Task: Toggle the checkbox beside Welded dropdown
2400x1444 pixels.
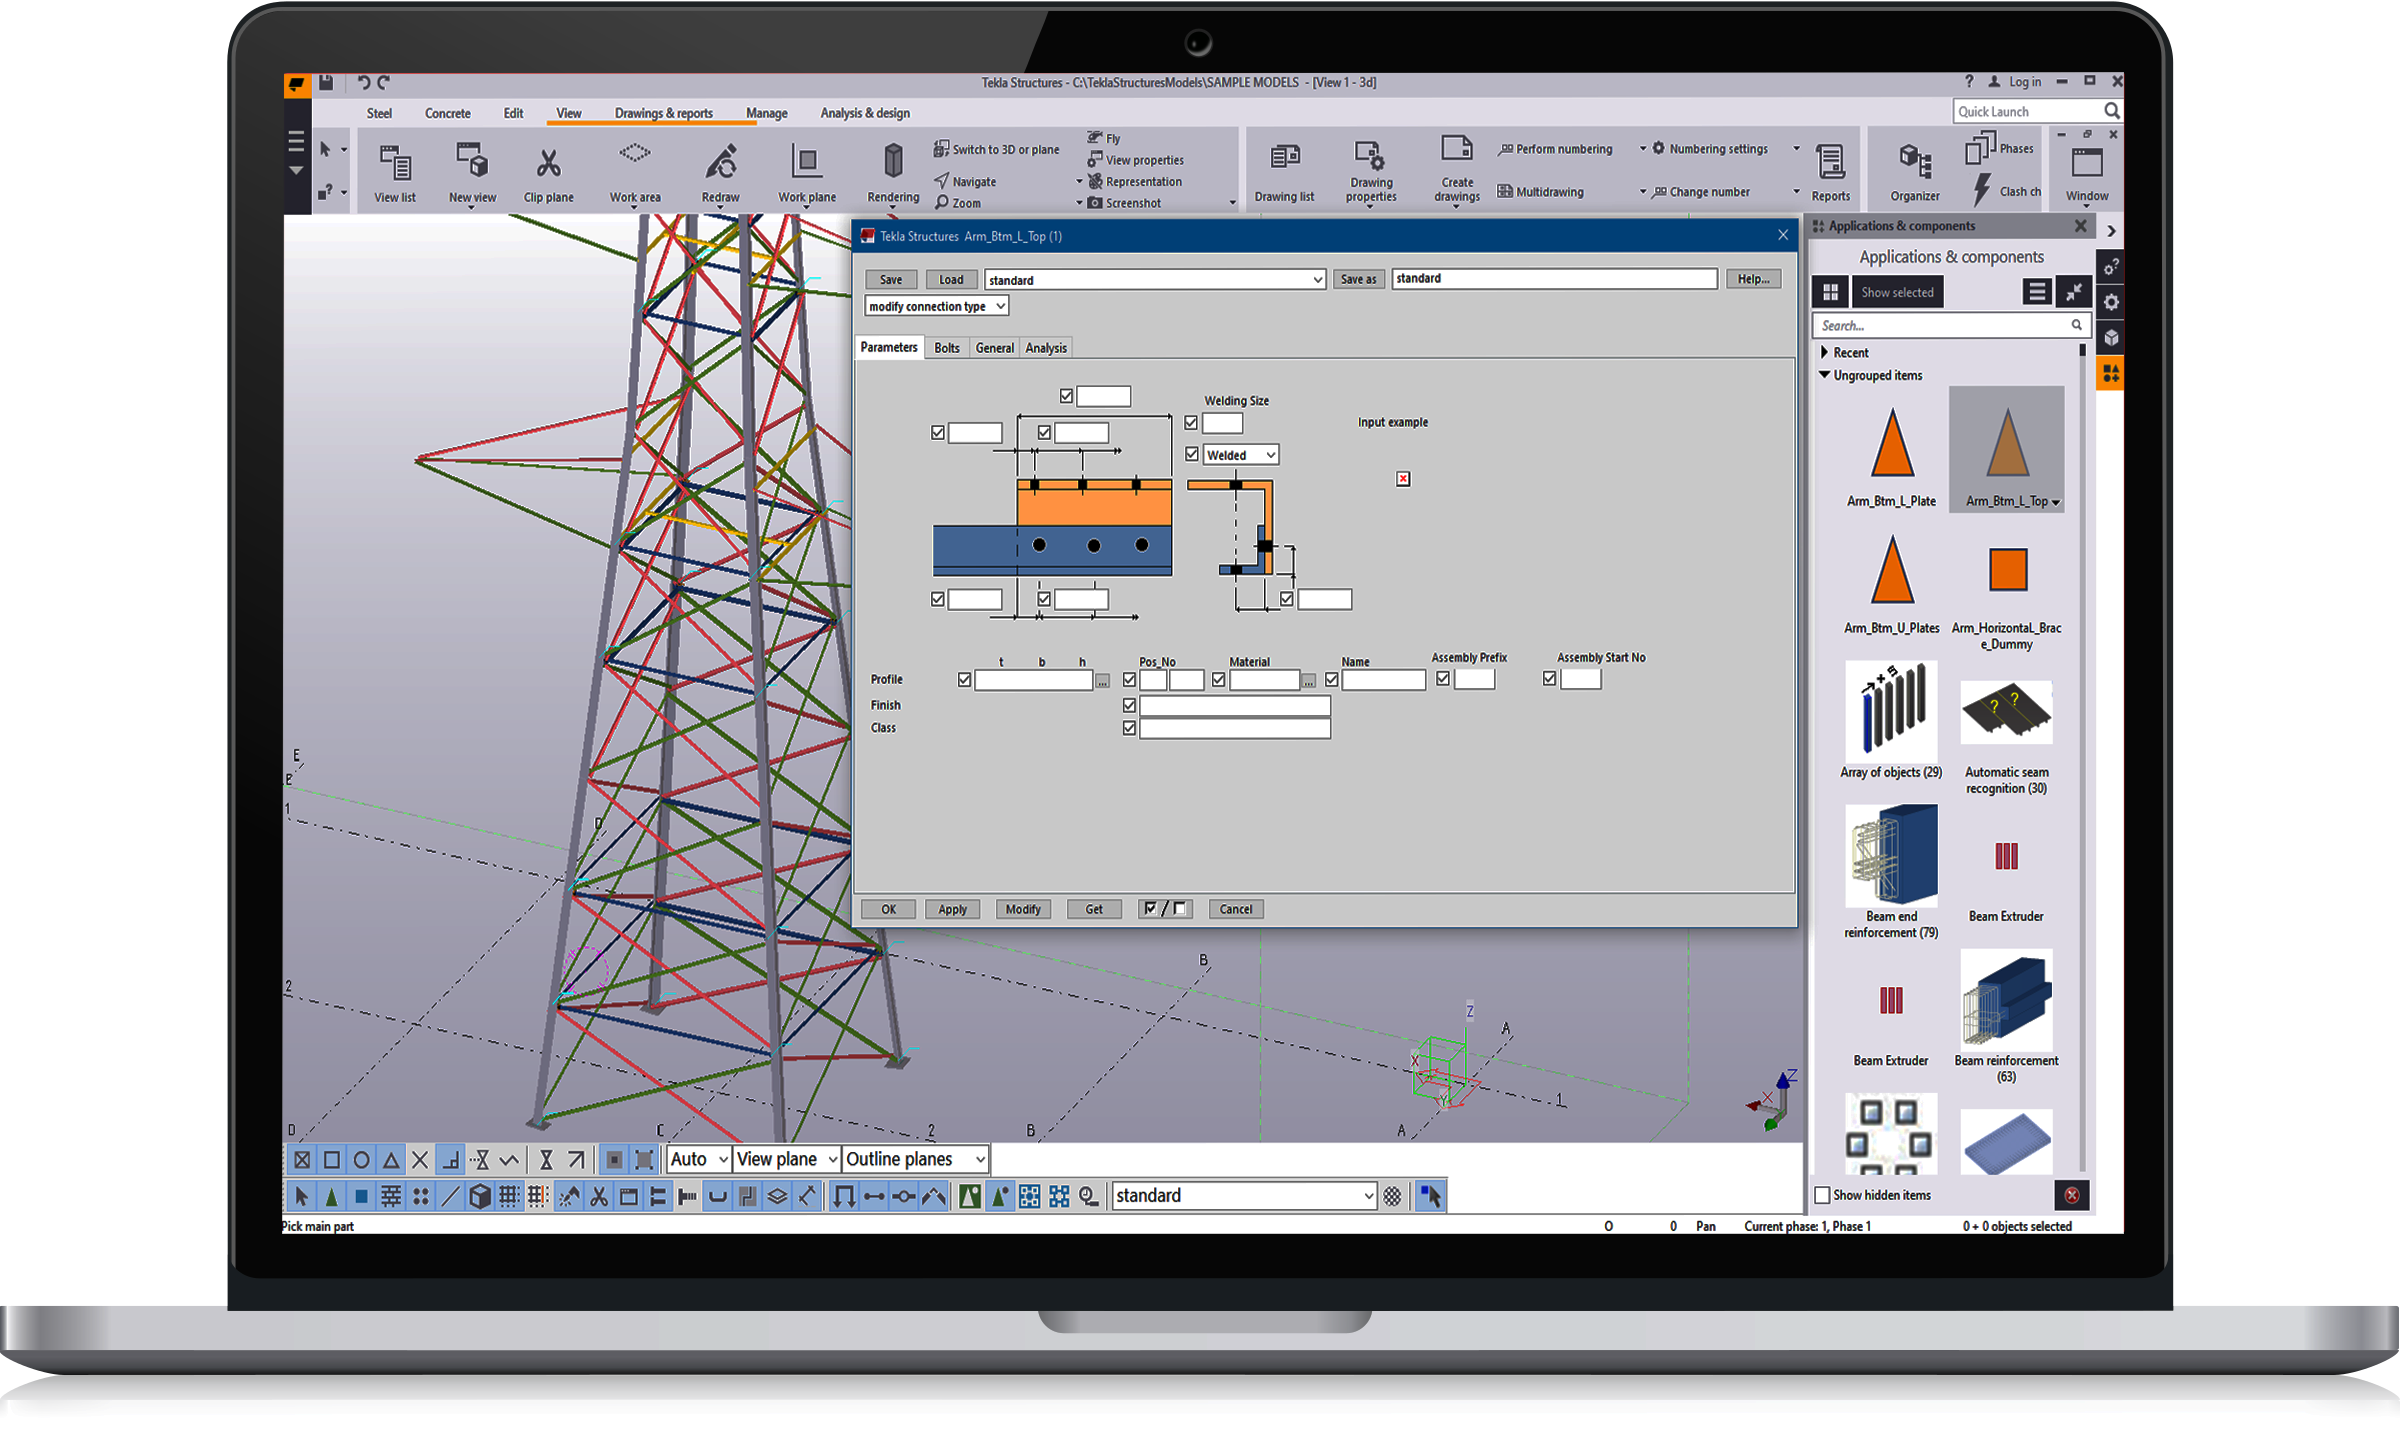Action: 1191,454
